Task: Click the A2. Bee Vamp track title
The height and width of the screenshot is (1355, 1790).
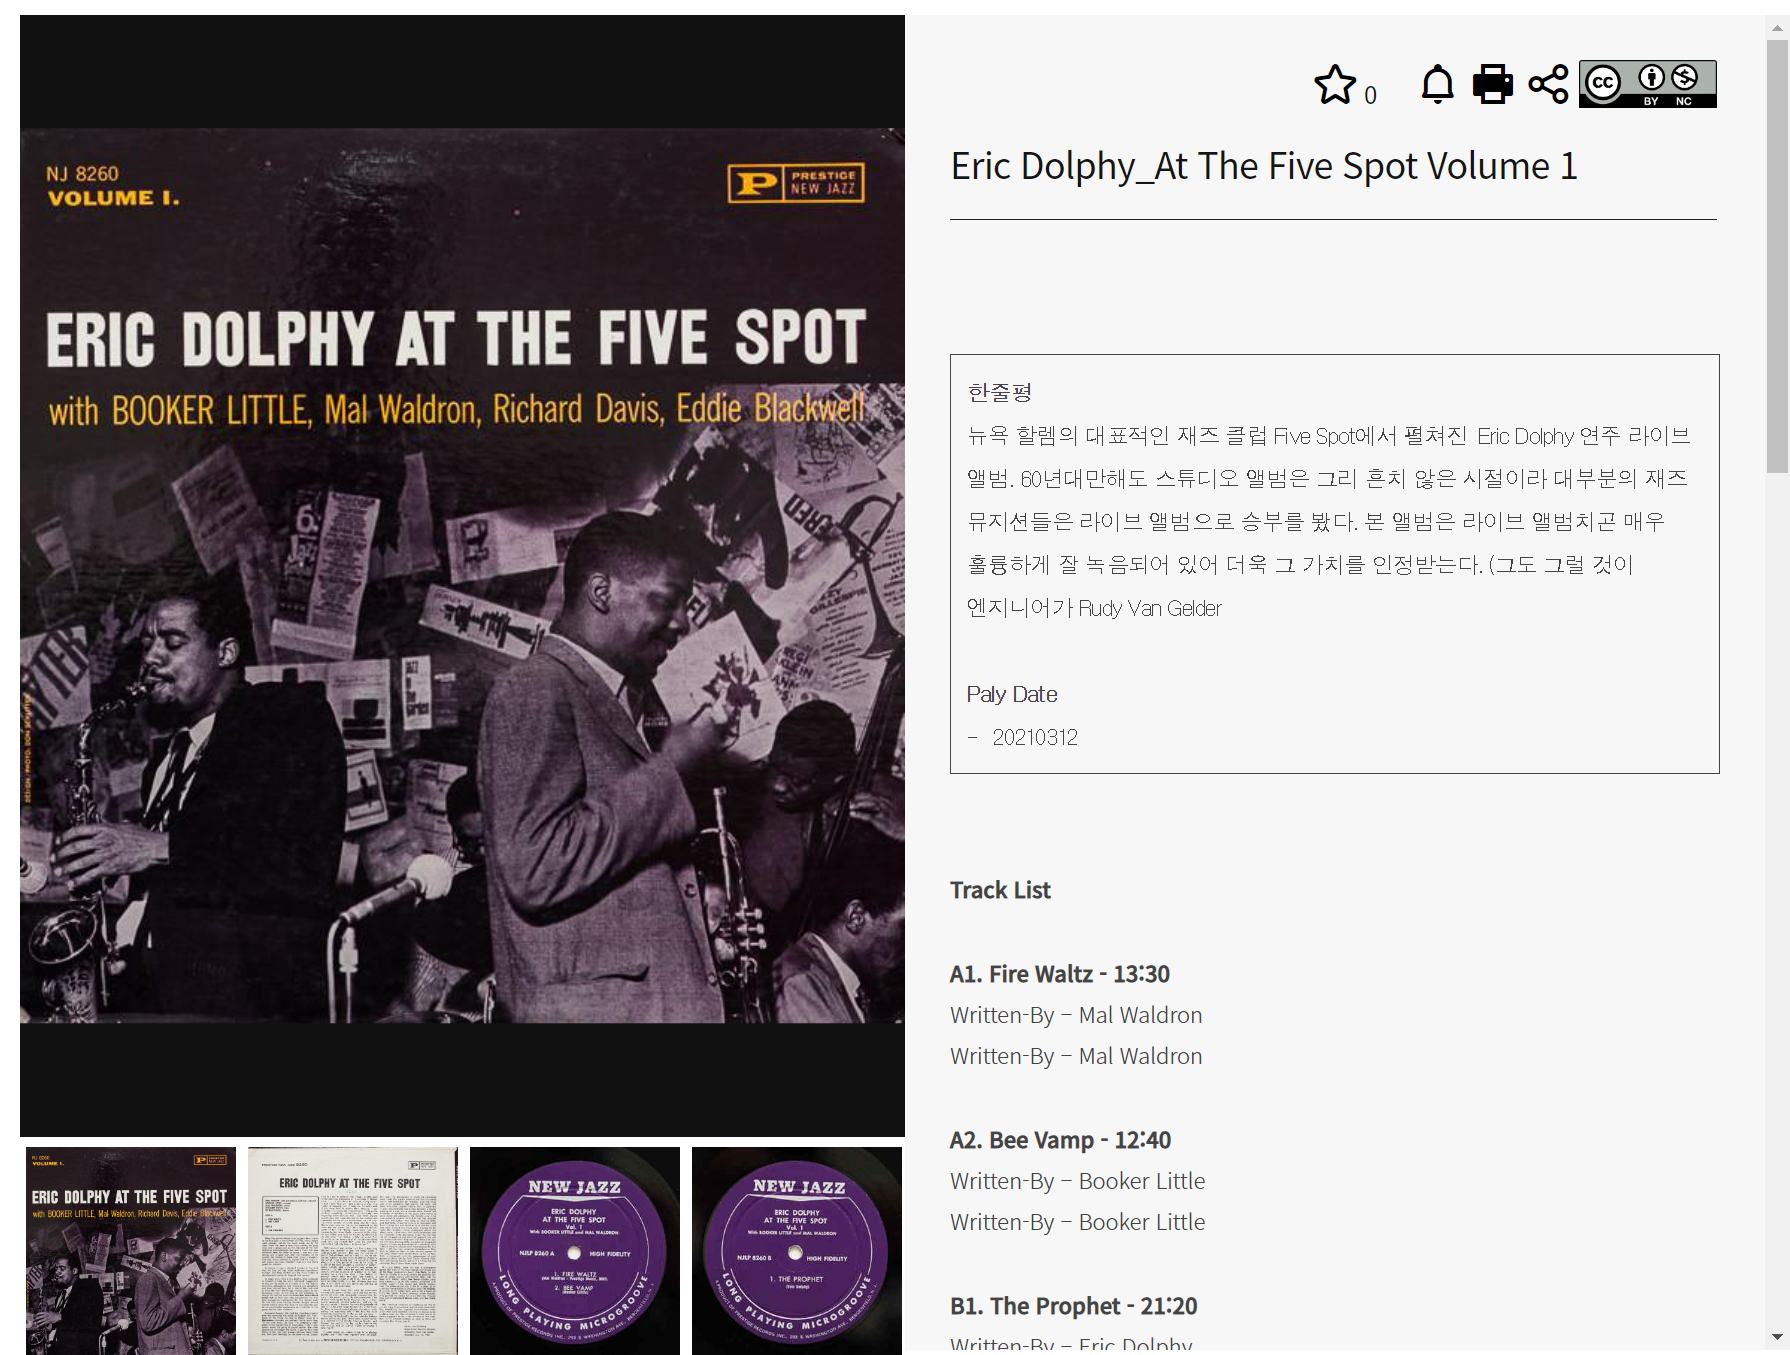Action: [1060, 1140]
